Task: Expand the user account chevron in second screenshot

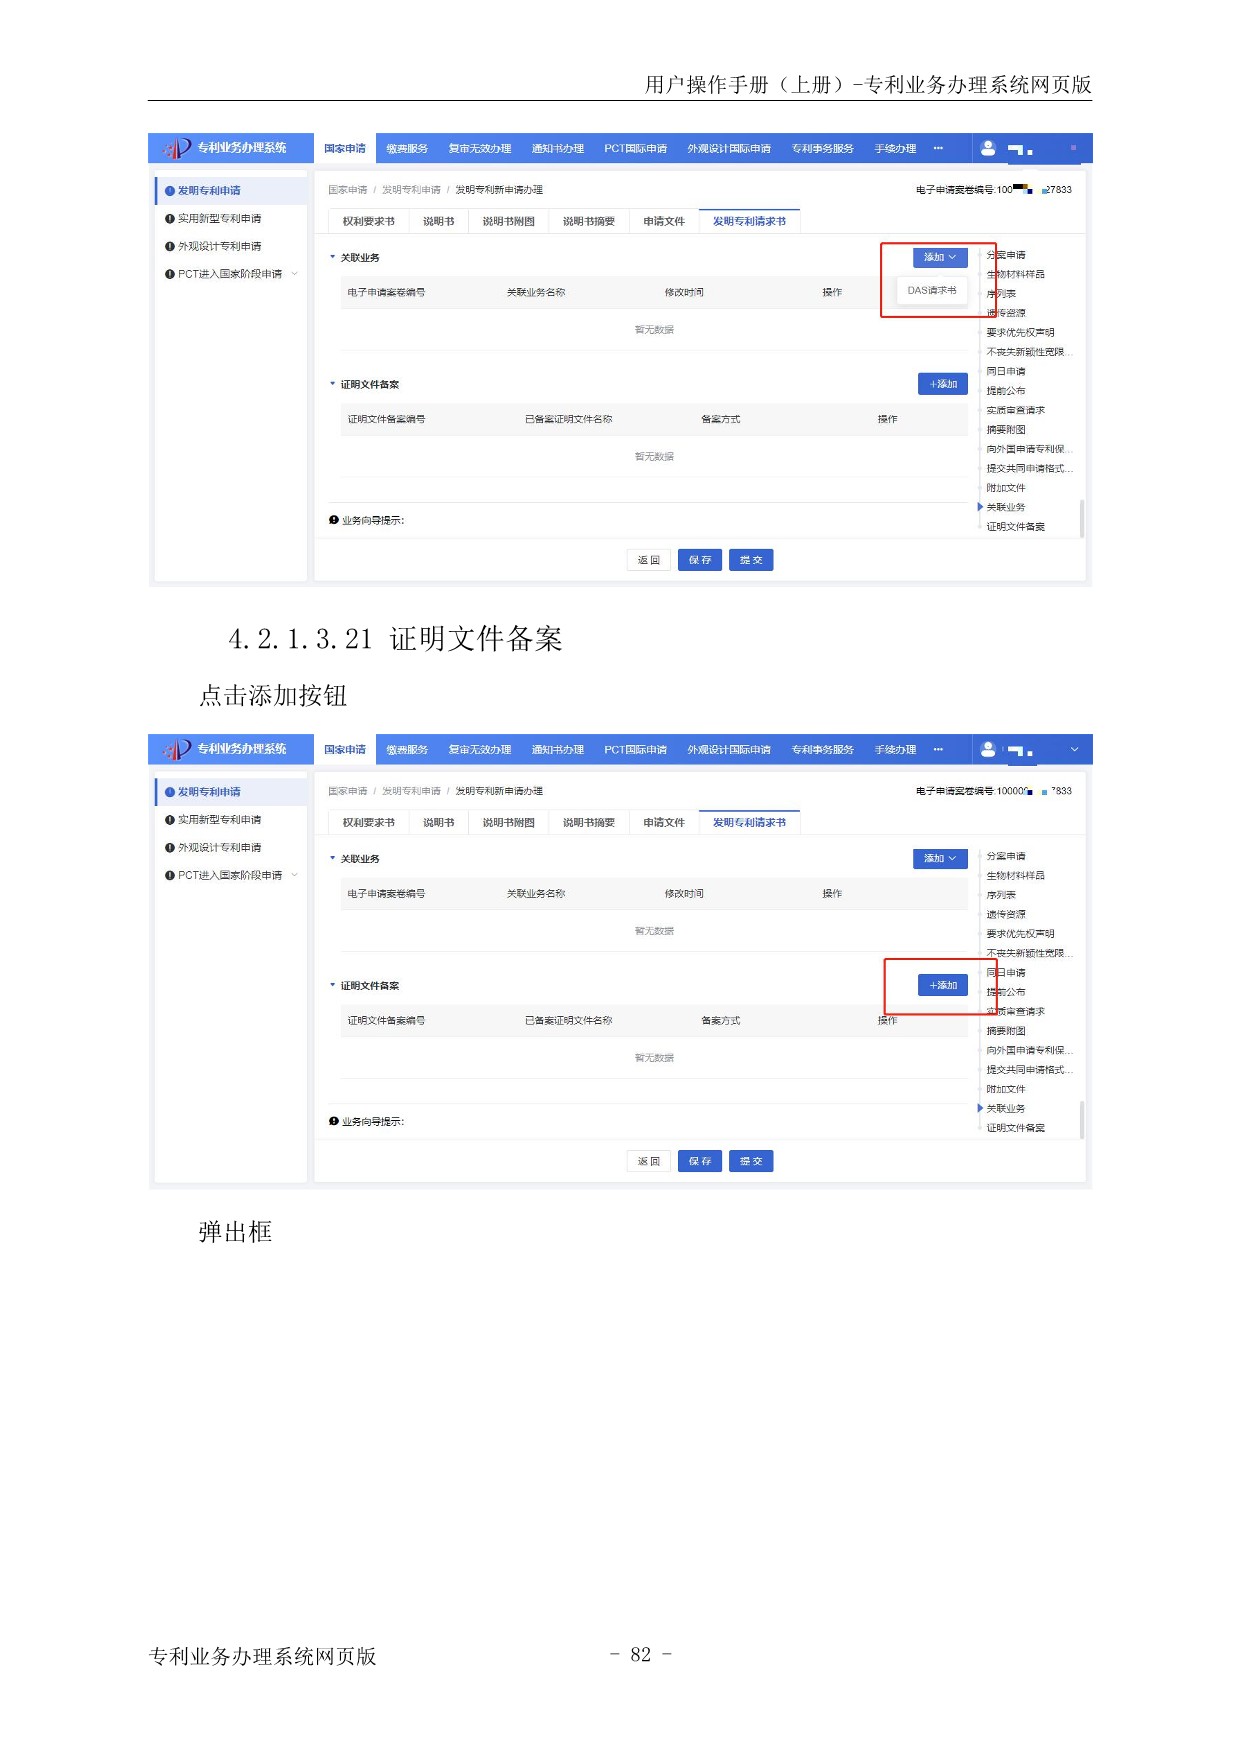Action: click(x=1074, y=750)
